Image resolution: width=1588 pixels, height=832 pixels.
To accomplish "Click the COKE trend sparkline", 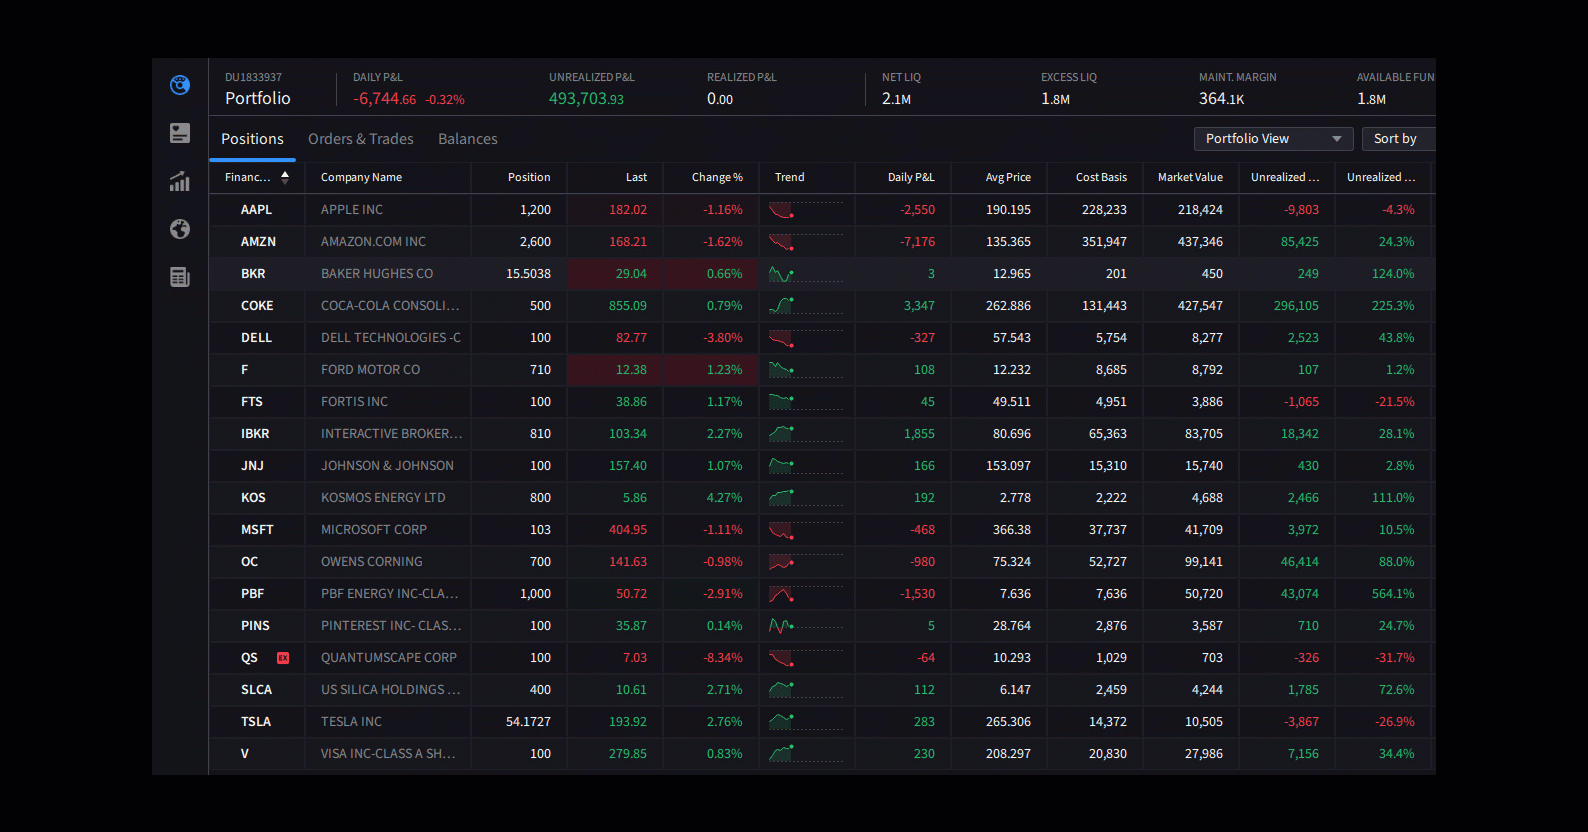I will pyautogui.click(x=806, y=306).
